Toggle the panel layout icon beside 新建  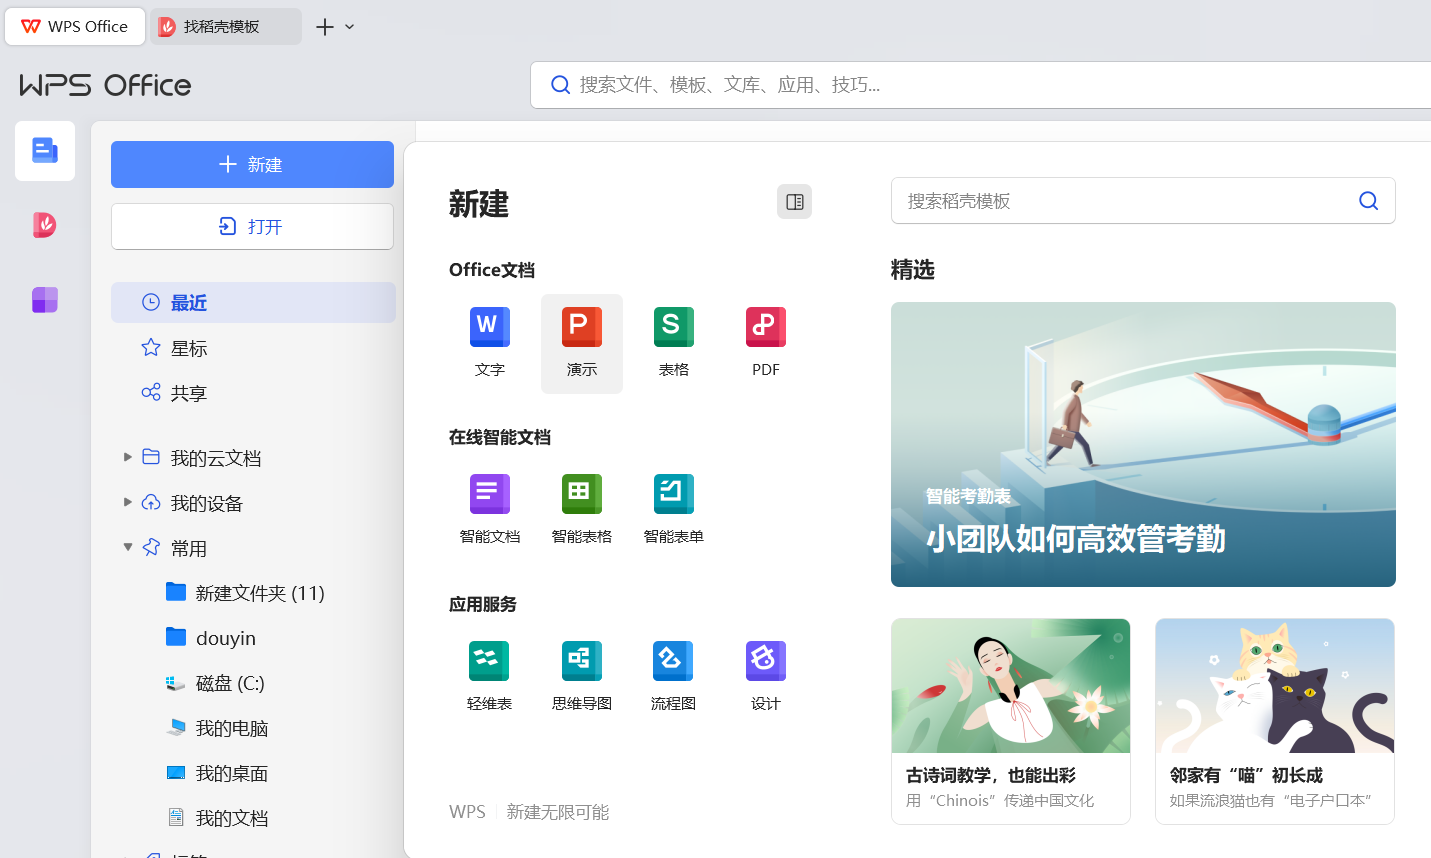795,202
